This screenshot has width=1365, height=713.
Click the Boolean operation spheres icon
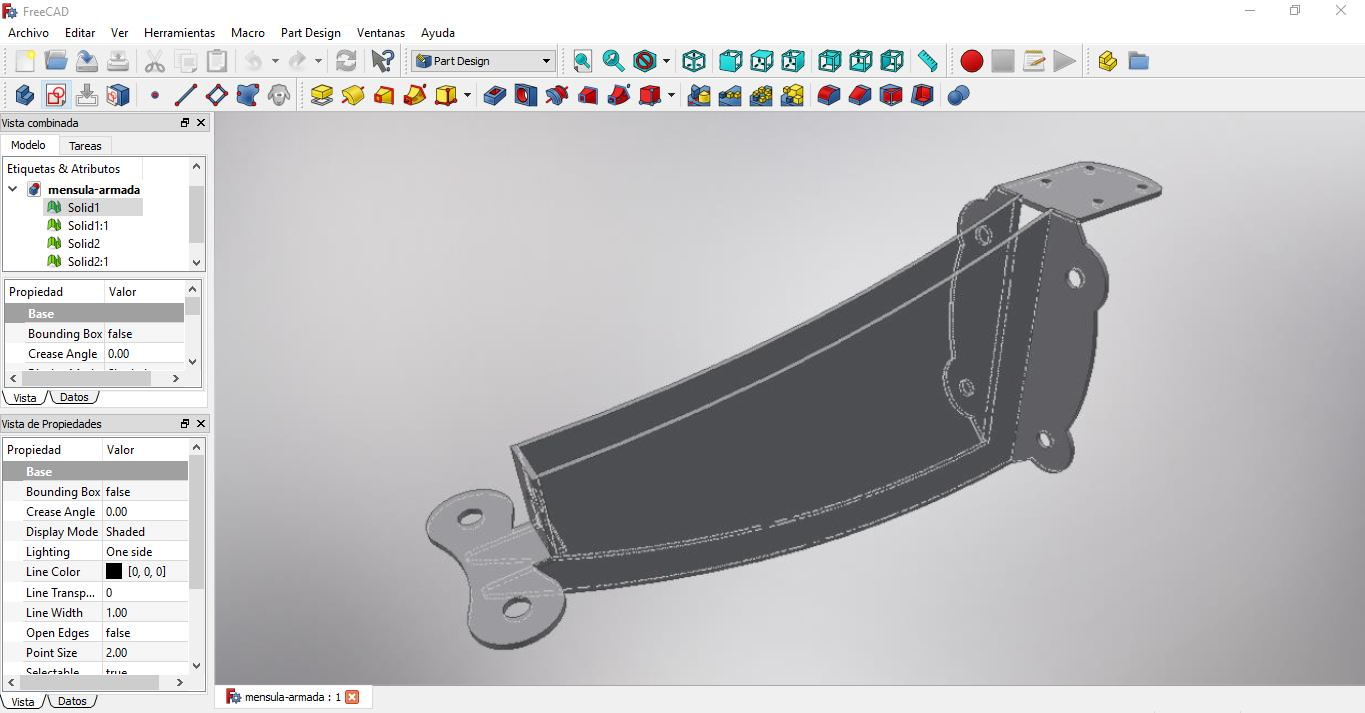[958, 95]
